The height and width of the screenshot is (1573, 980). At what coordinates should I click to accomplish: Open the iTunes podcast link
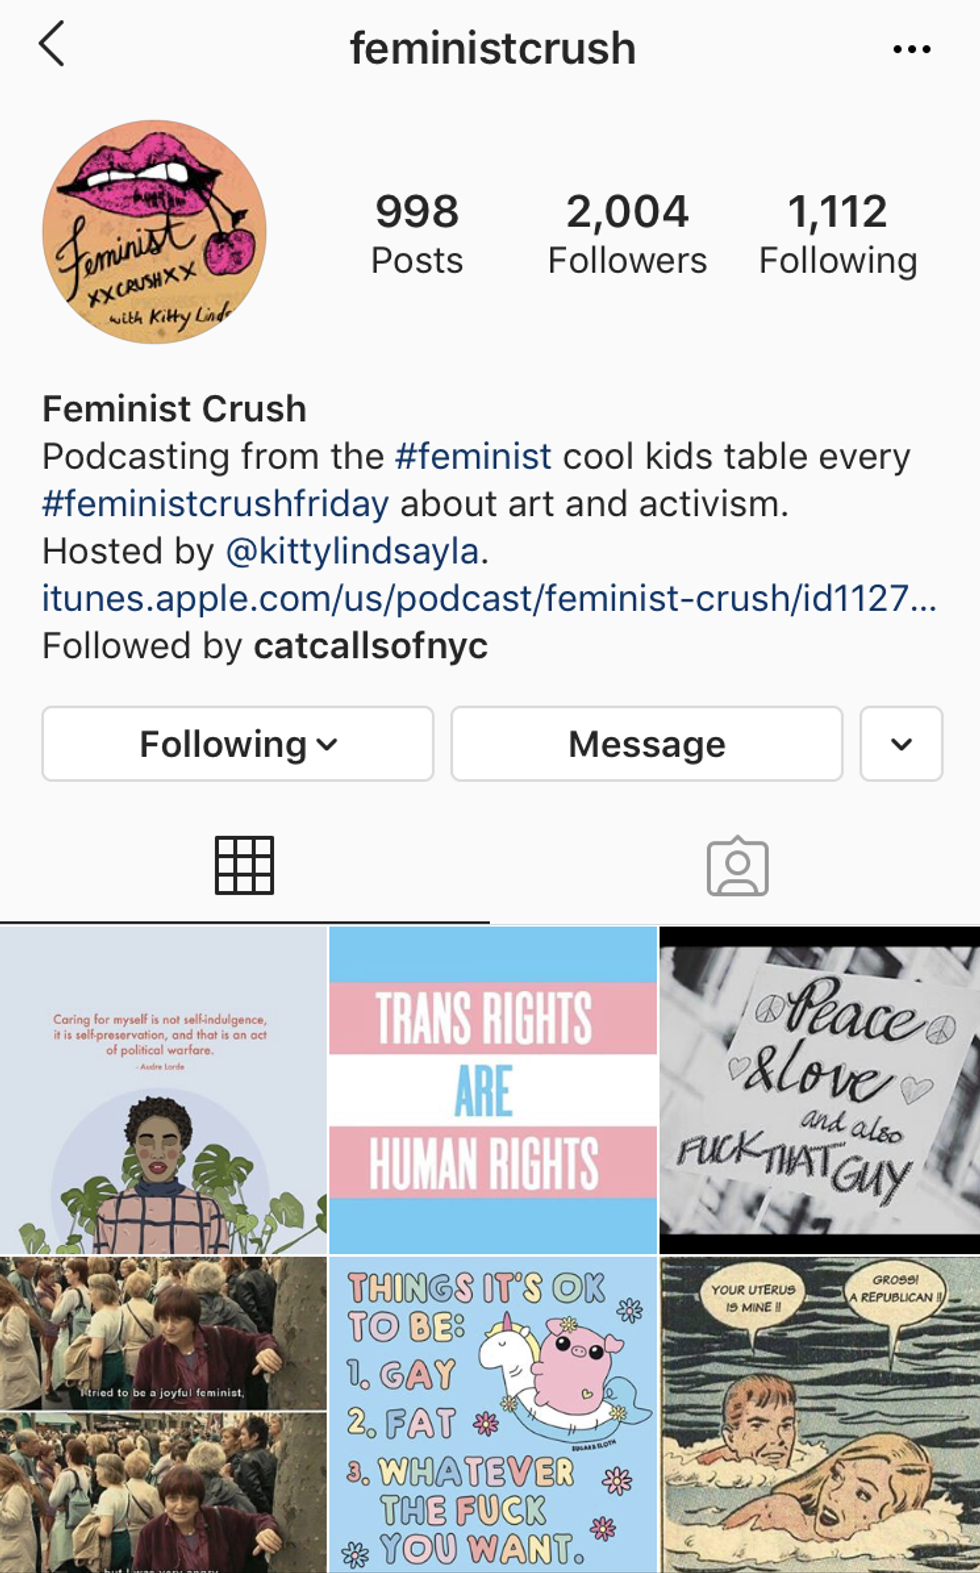point(488,598)
